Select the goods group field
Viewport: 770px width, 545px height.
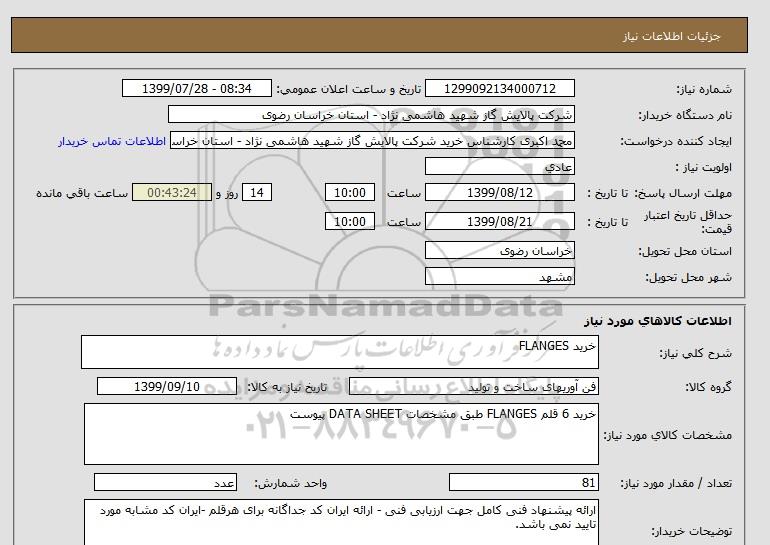[473, 386]
